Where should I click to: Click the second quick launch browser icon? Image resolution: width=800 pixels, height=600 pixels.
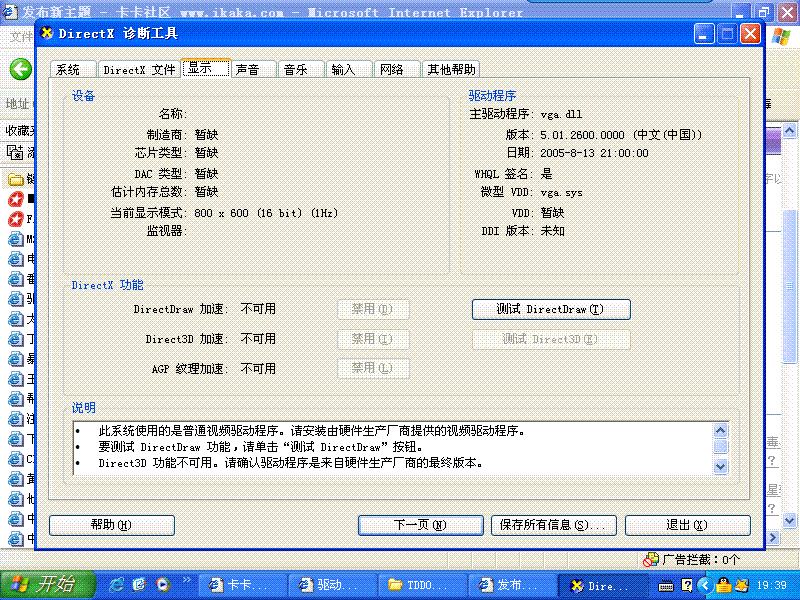click(139, 585)
